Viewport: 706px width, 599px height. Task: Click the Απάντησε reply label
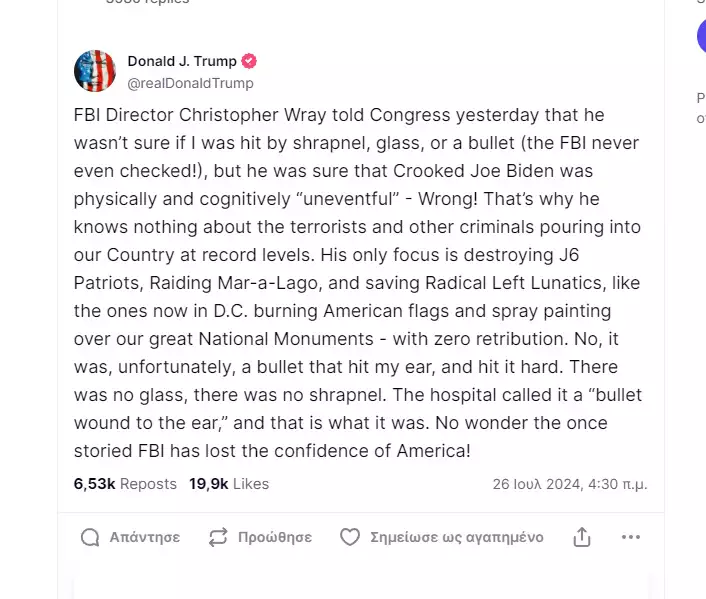(x=145, y=537)
